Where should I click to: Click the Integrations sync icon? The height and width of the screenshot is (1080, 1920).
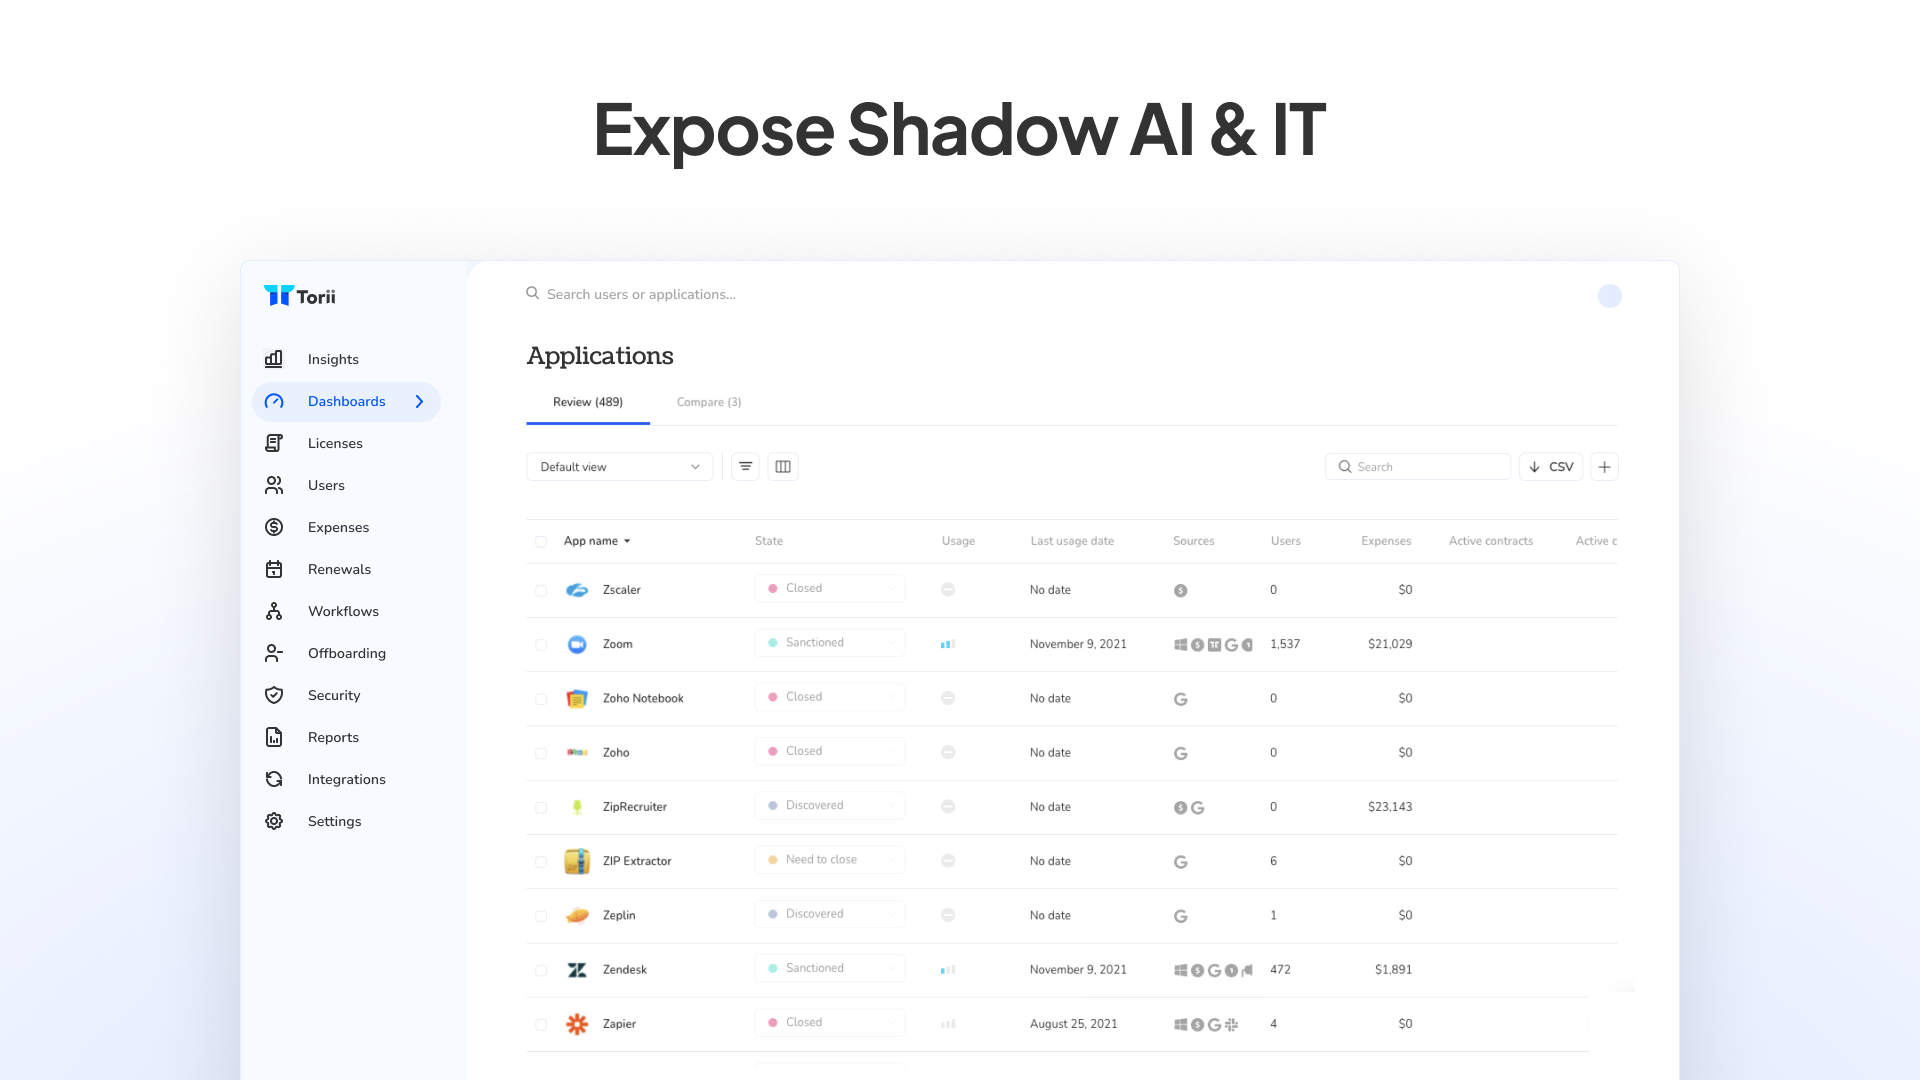click(x=273, y=779)
